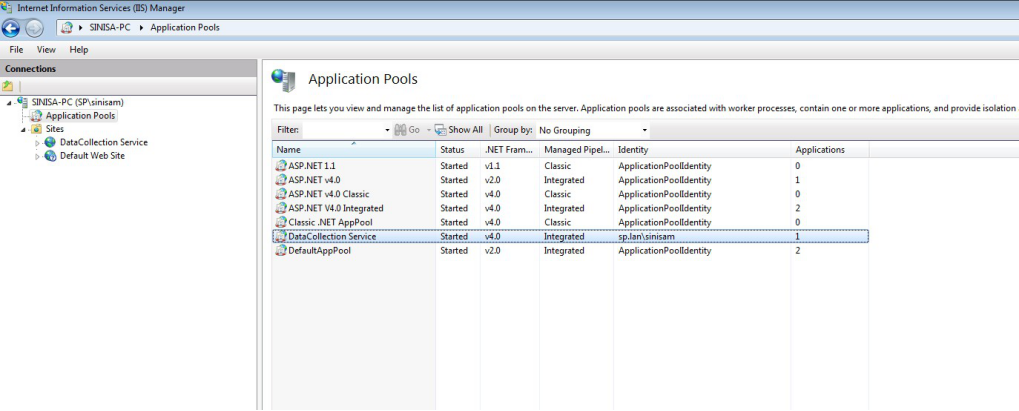Viewport: 1019px width, 411px height.
Task: Open the dropdown arrow next to Go
Action: click(x=429, y=130)
